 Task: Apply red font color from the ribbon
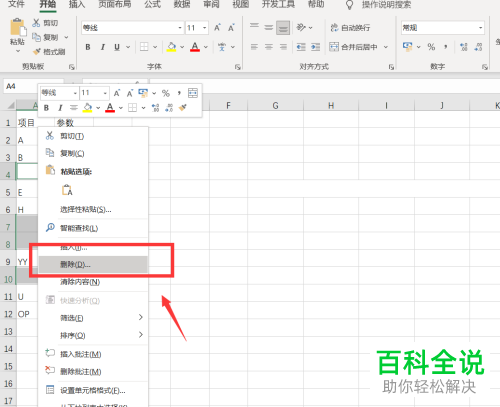click(x=195, y=47)
